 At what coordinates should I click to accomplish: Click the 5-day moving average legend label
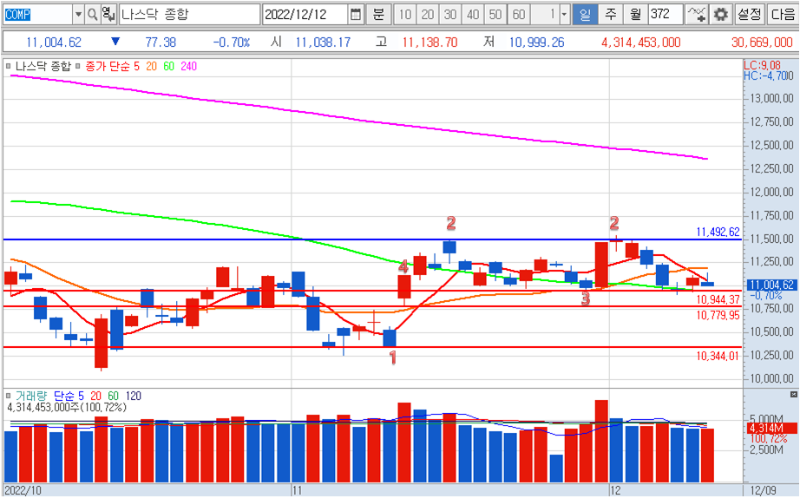(136, 66)
